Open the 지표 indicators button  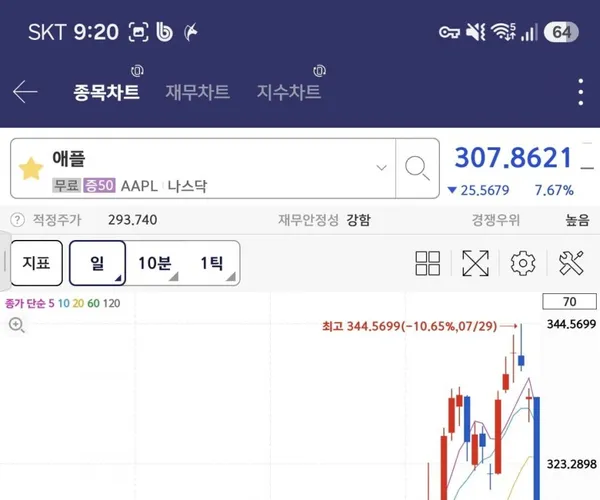pyautogui.click(x=37, y=263)
